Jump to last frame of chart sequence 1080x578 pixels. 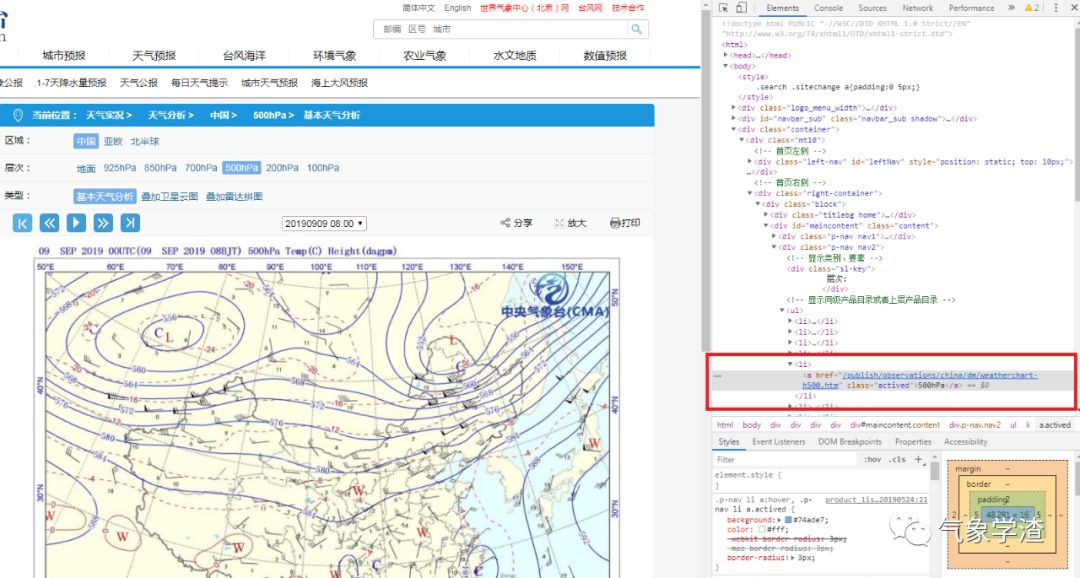pos(130,223)
